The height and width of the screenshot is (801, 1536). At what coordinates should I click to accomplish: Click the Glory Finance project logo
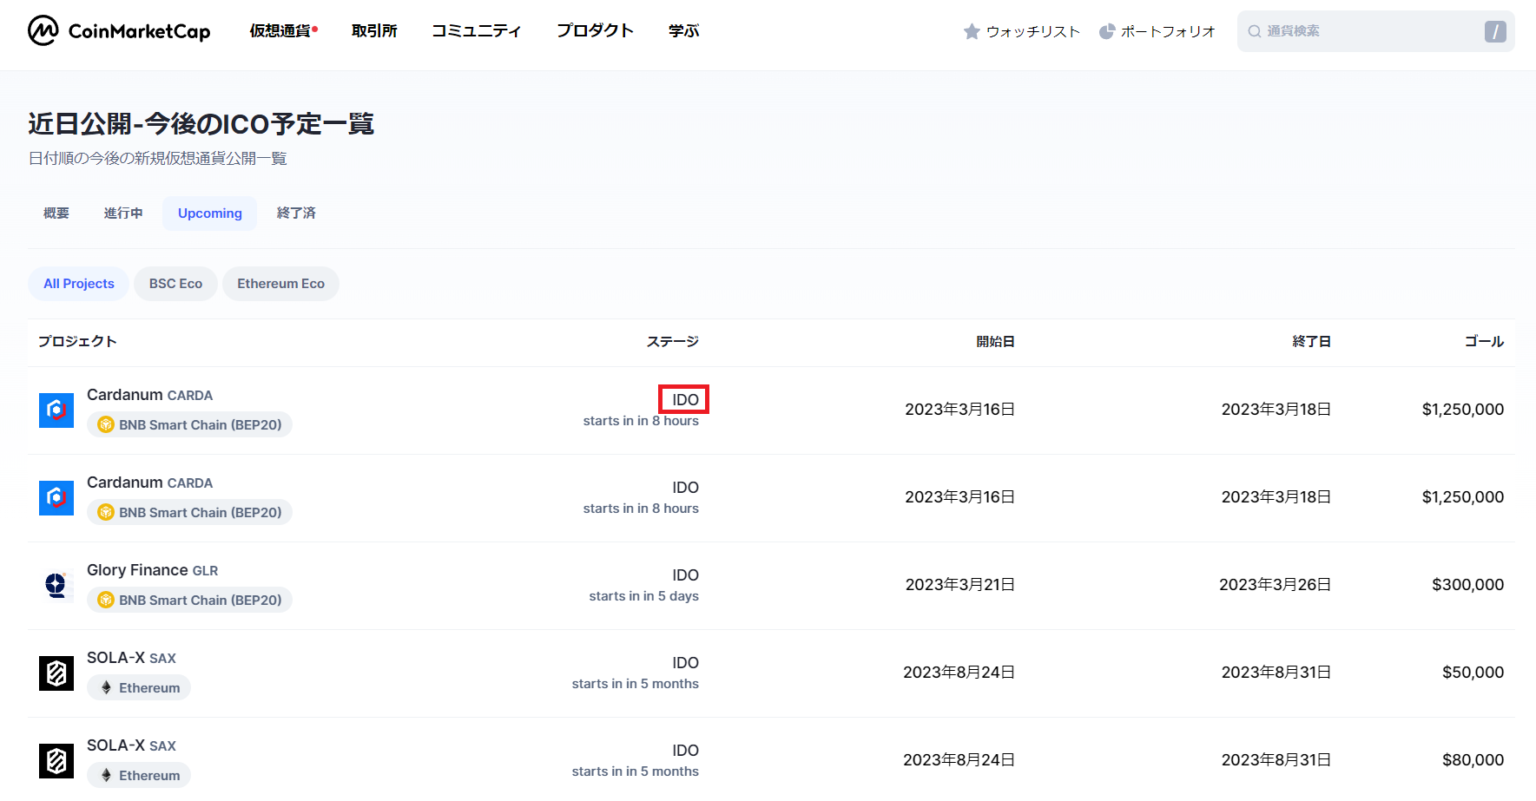(x=56, y=585)
